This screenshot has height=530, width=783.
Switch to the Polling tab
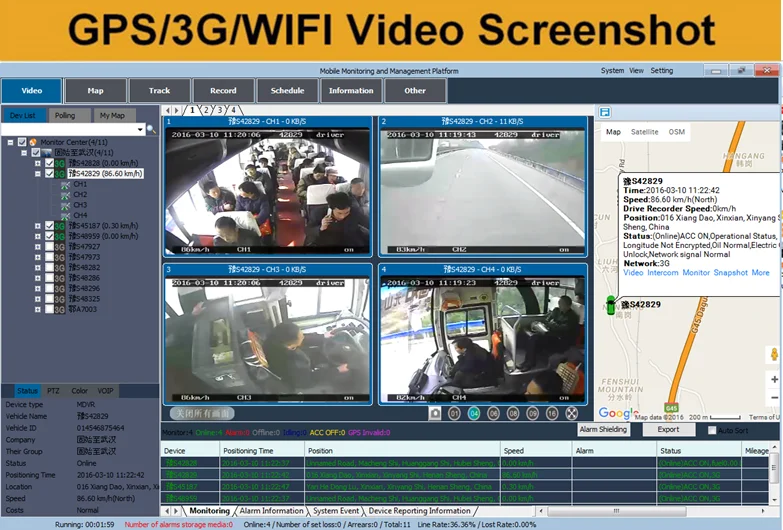click(x=65, y=115)
